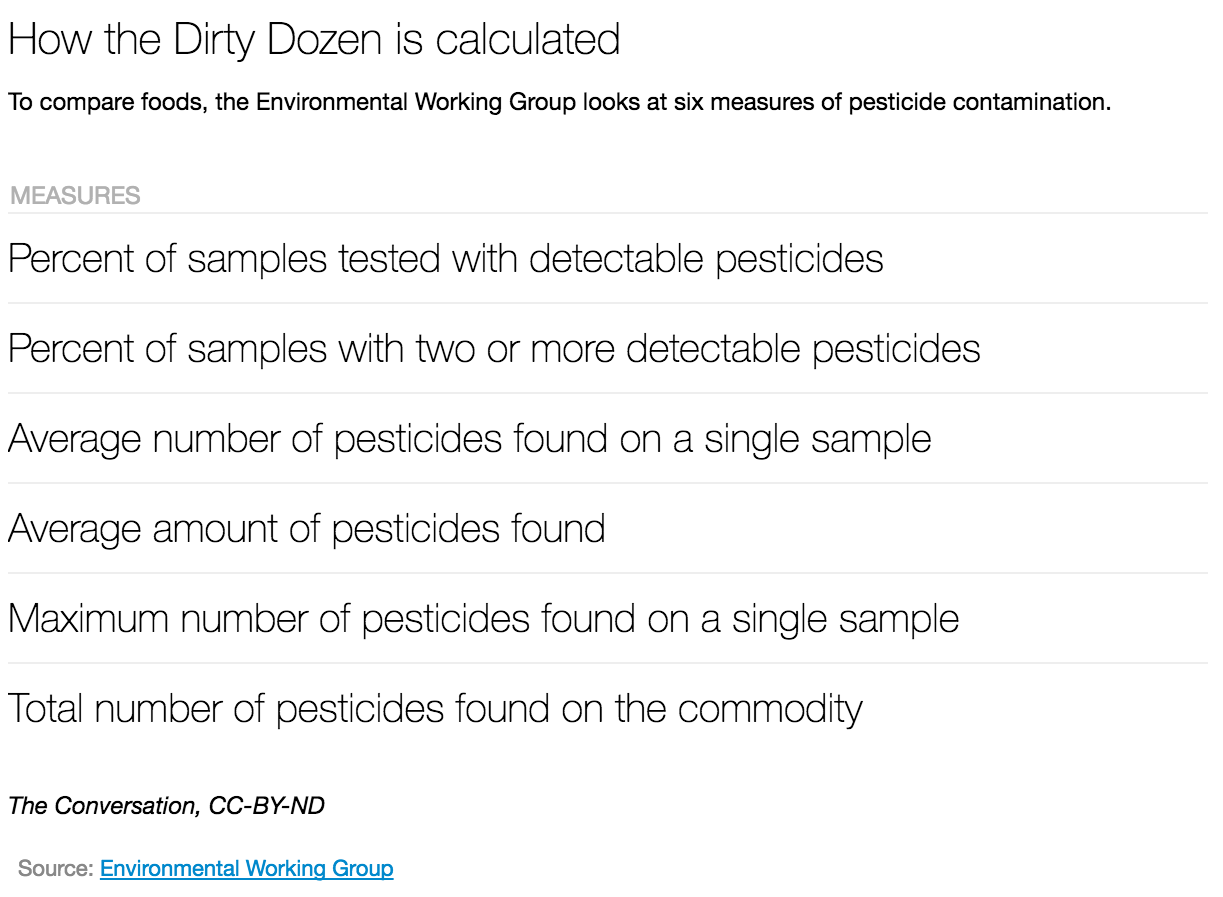This screenshot has width=1223, height=897.
Task: Click the word 'Maximum' in the table
Action: [90, 619]
